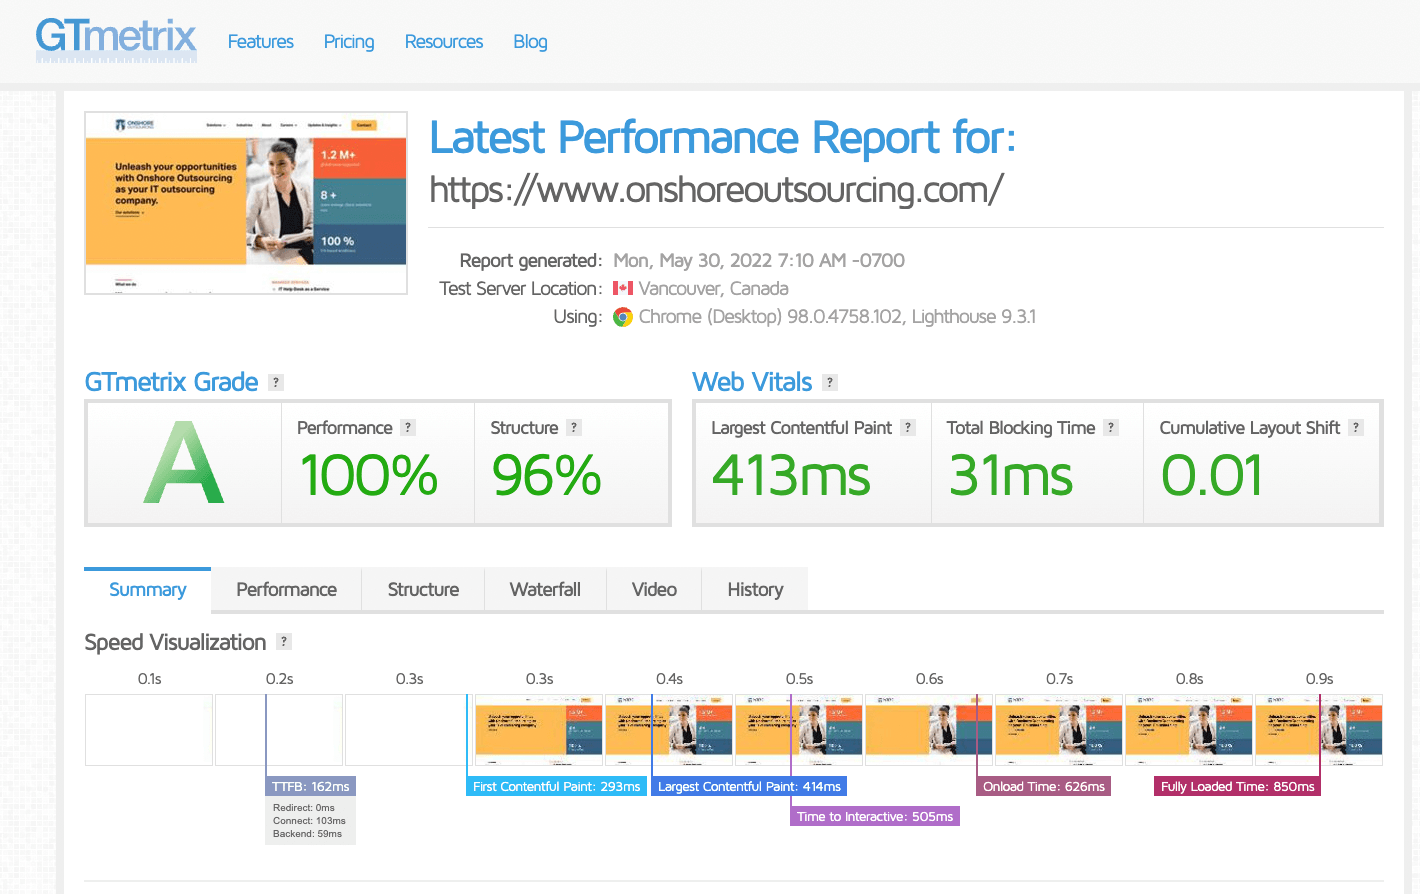1420x894 pixels.
Task: Select the 0.1s filmstrip frame
Action: pyautogui.click(x=149, y=730)
